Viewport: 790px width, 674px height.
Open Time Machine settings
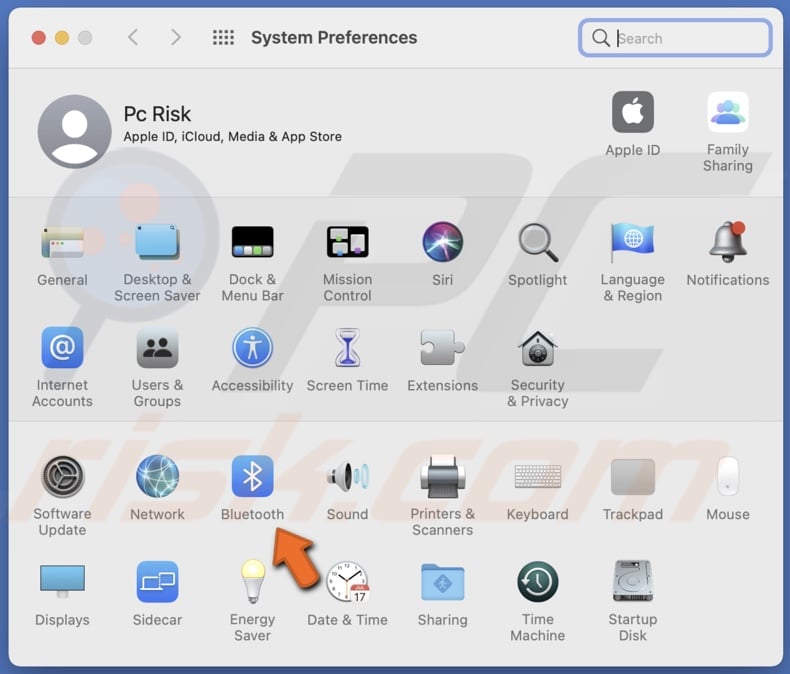pyautogui.click(x=537, y=583)
